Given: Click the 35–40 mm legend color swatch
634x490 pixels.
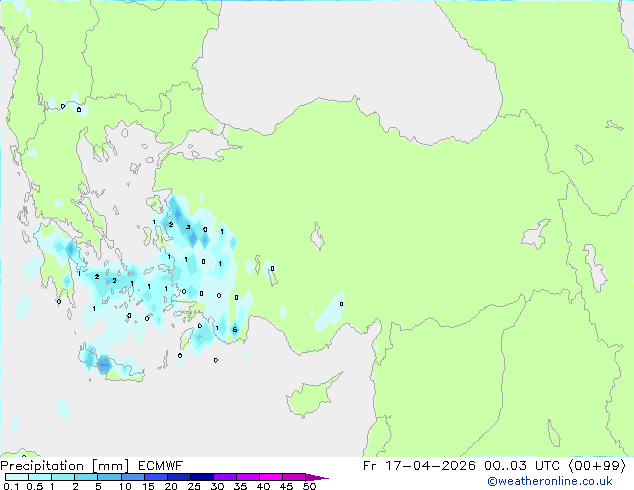Looking at the screenshot, I should click(x=247, y=477).
